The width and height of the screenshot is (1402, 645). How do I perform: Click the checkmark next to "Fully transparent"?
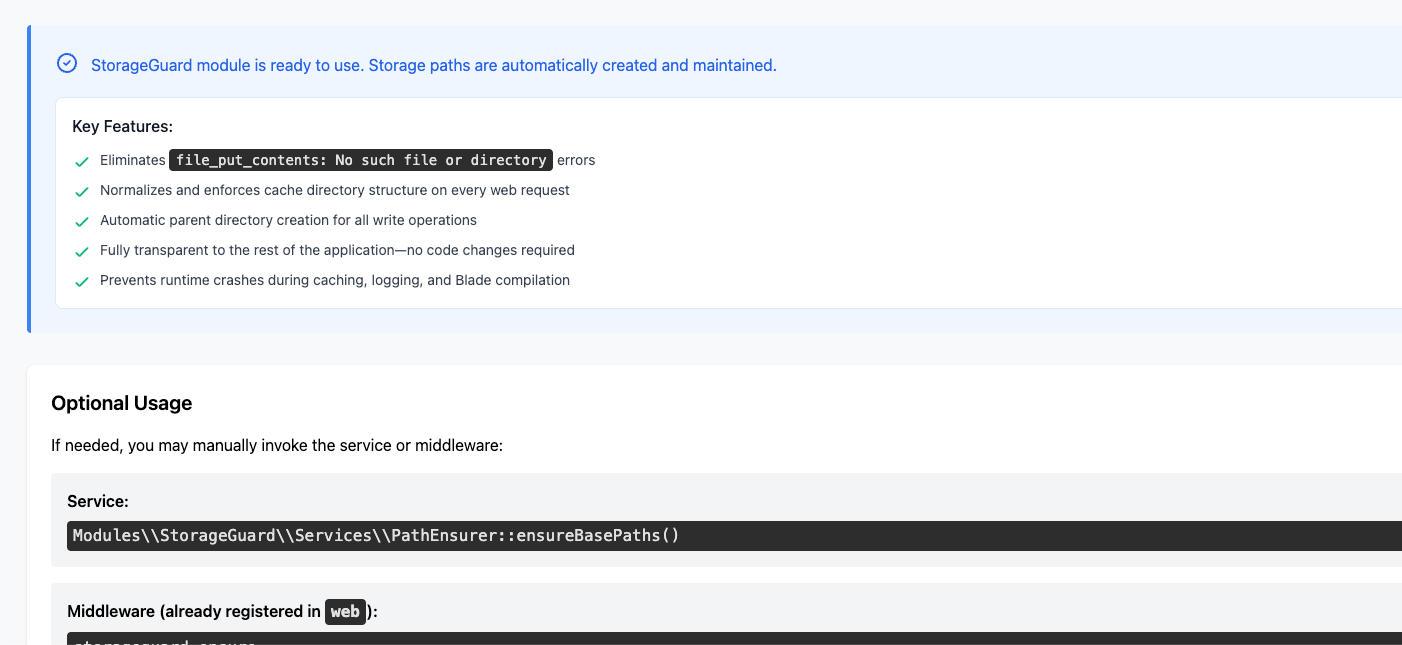82,251
